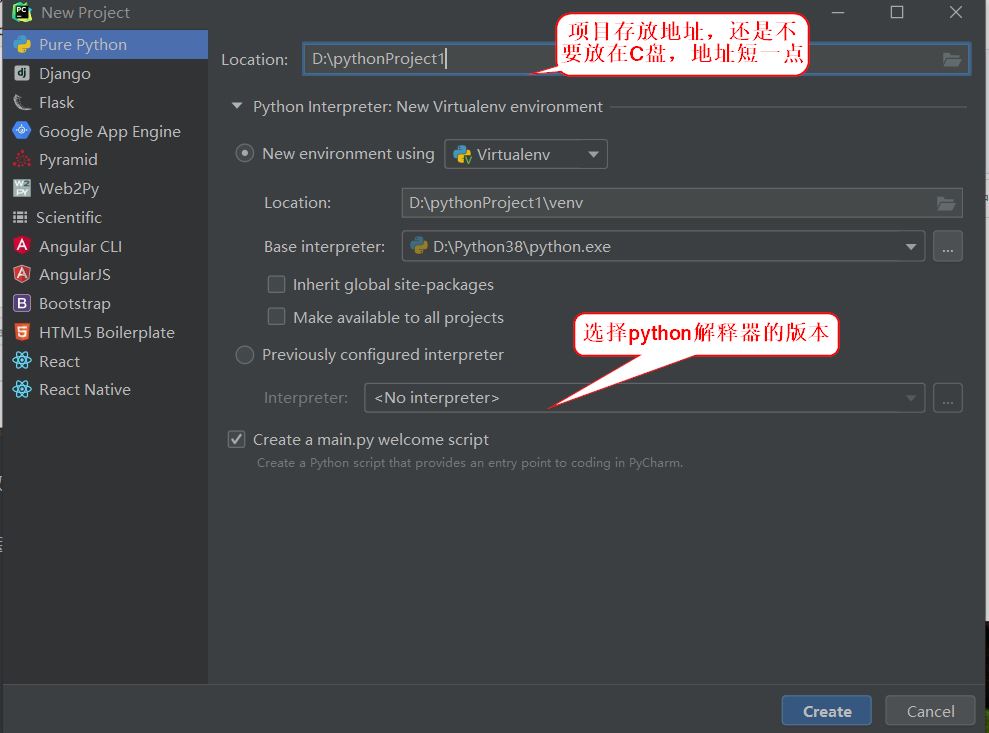Click the Angular CLI red icon
Viewport: 989px width, 733px height.
pyautogui.click(x=22, y=245)
